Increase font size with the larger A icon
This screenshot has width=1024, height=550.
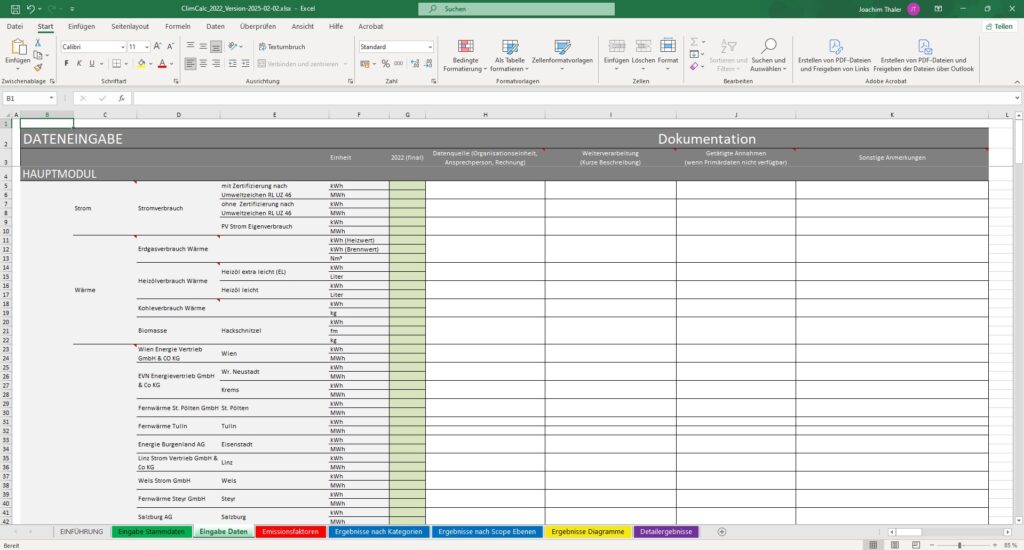[x=157, y=46]
